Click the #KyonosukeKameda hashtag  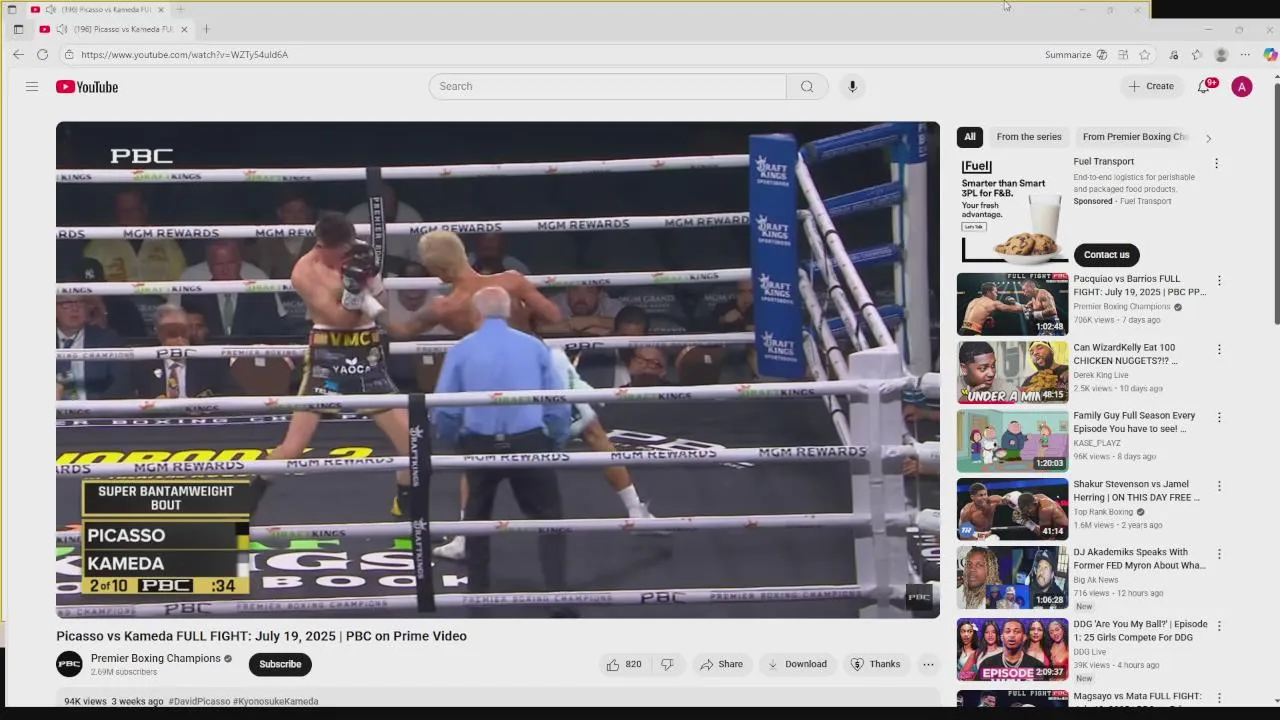pyautogui.click(x=276, y=701)
